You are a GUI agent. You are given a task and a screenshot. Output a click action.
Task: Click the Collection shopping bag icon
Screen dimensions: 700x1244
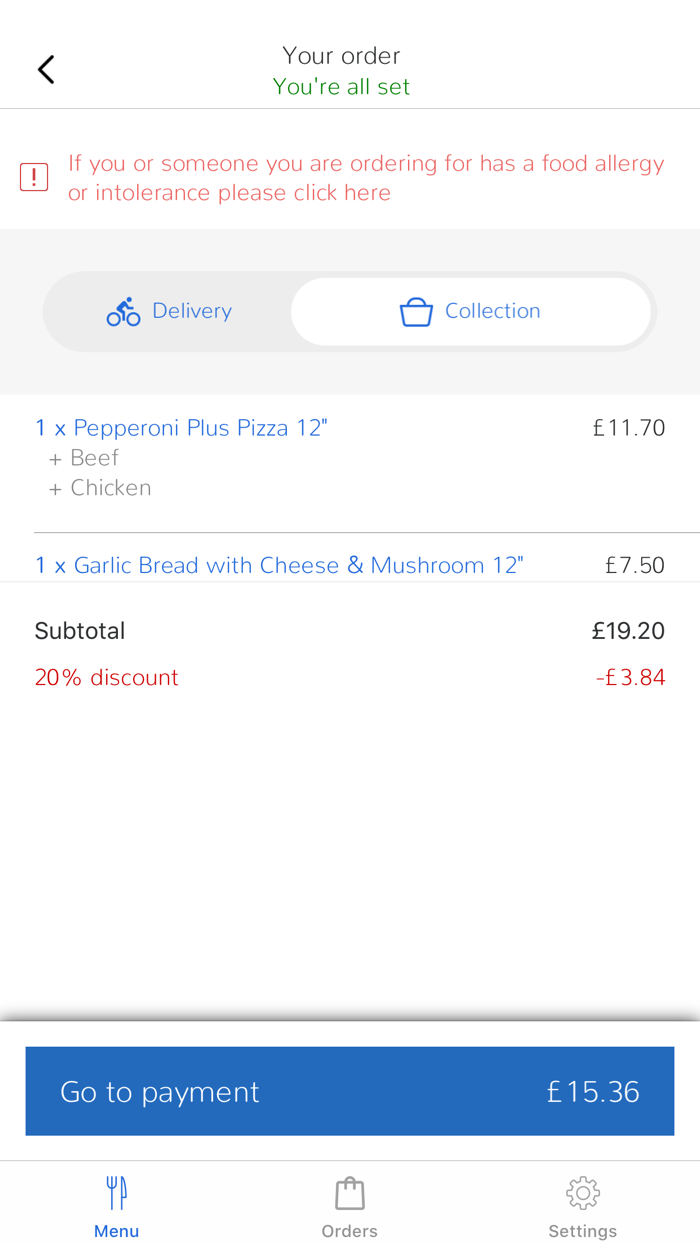pyautogui.click(x=415, y=311)
